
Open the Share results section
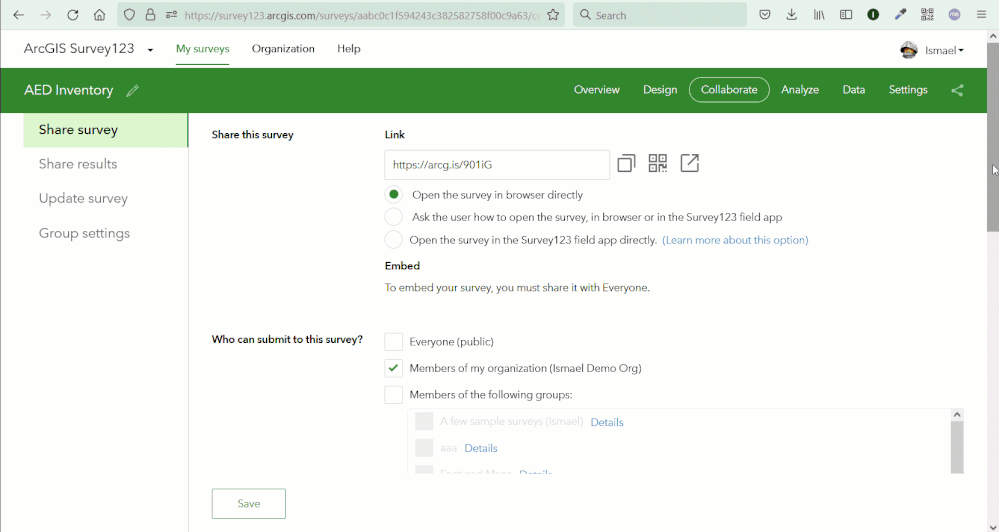click(78, 164)
